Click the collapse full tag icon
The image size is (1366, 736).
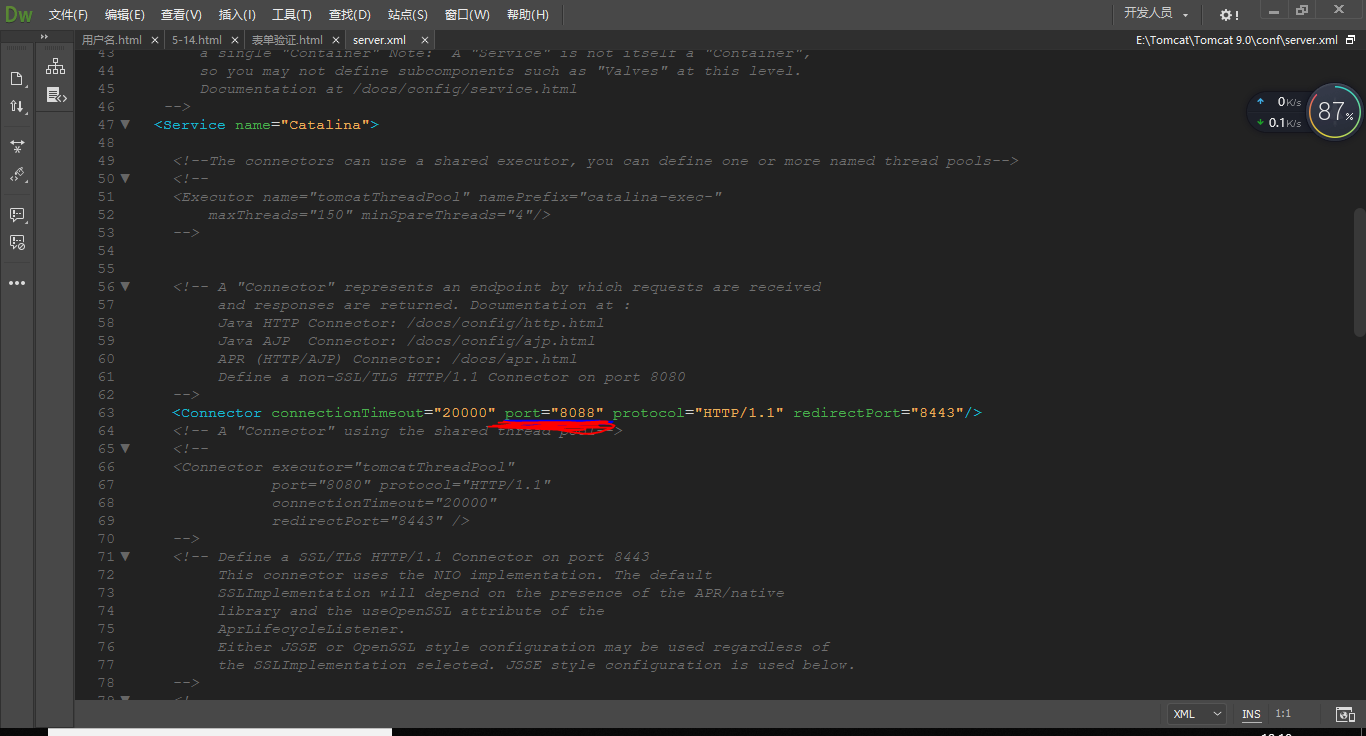17,146
